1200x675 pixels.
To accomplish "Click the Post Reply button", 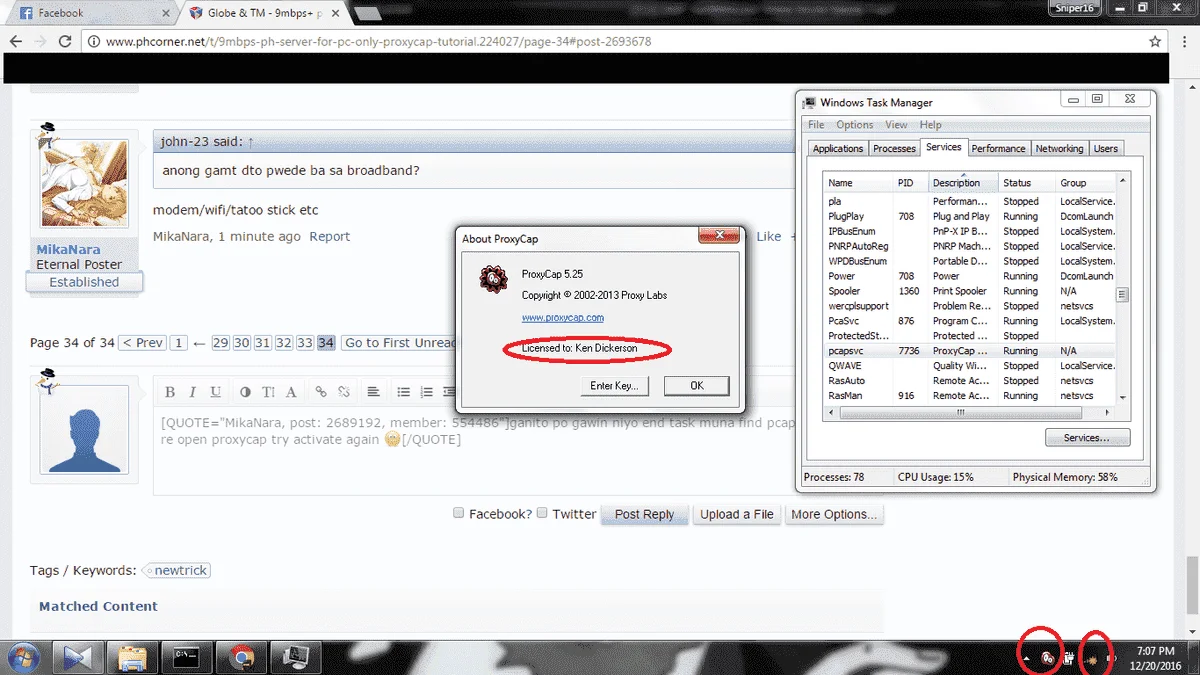I will click(644, 514).
